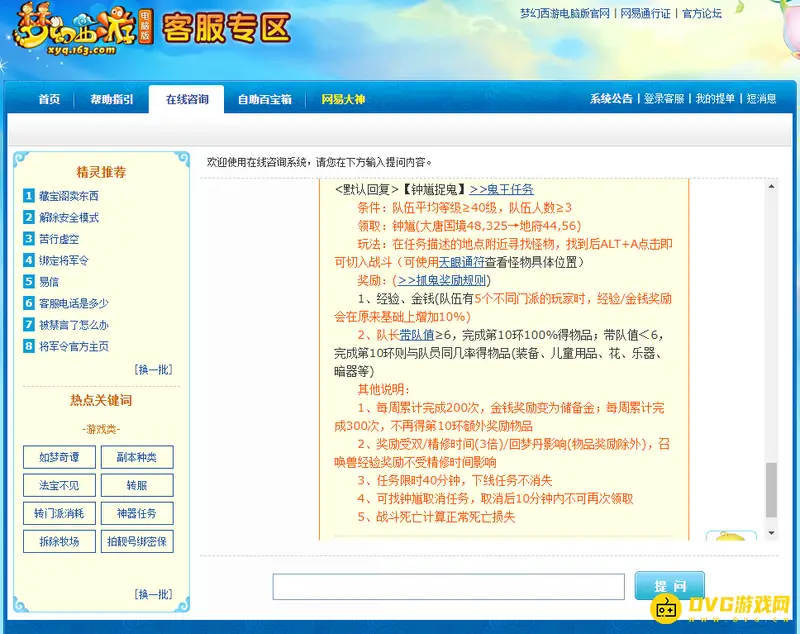Open the >>鬼王任务 link

tap(502, 189)
